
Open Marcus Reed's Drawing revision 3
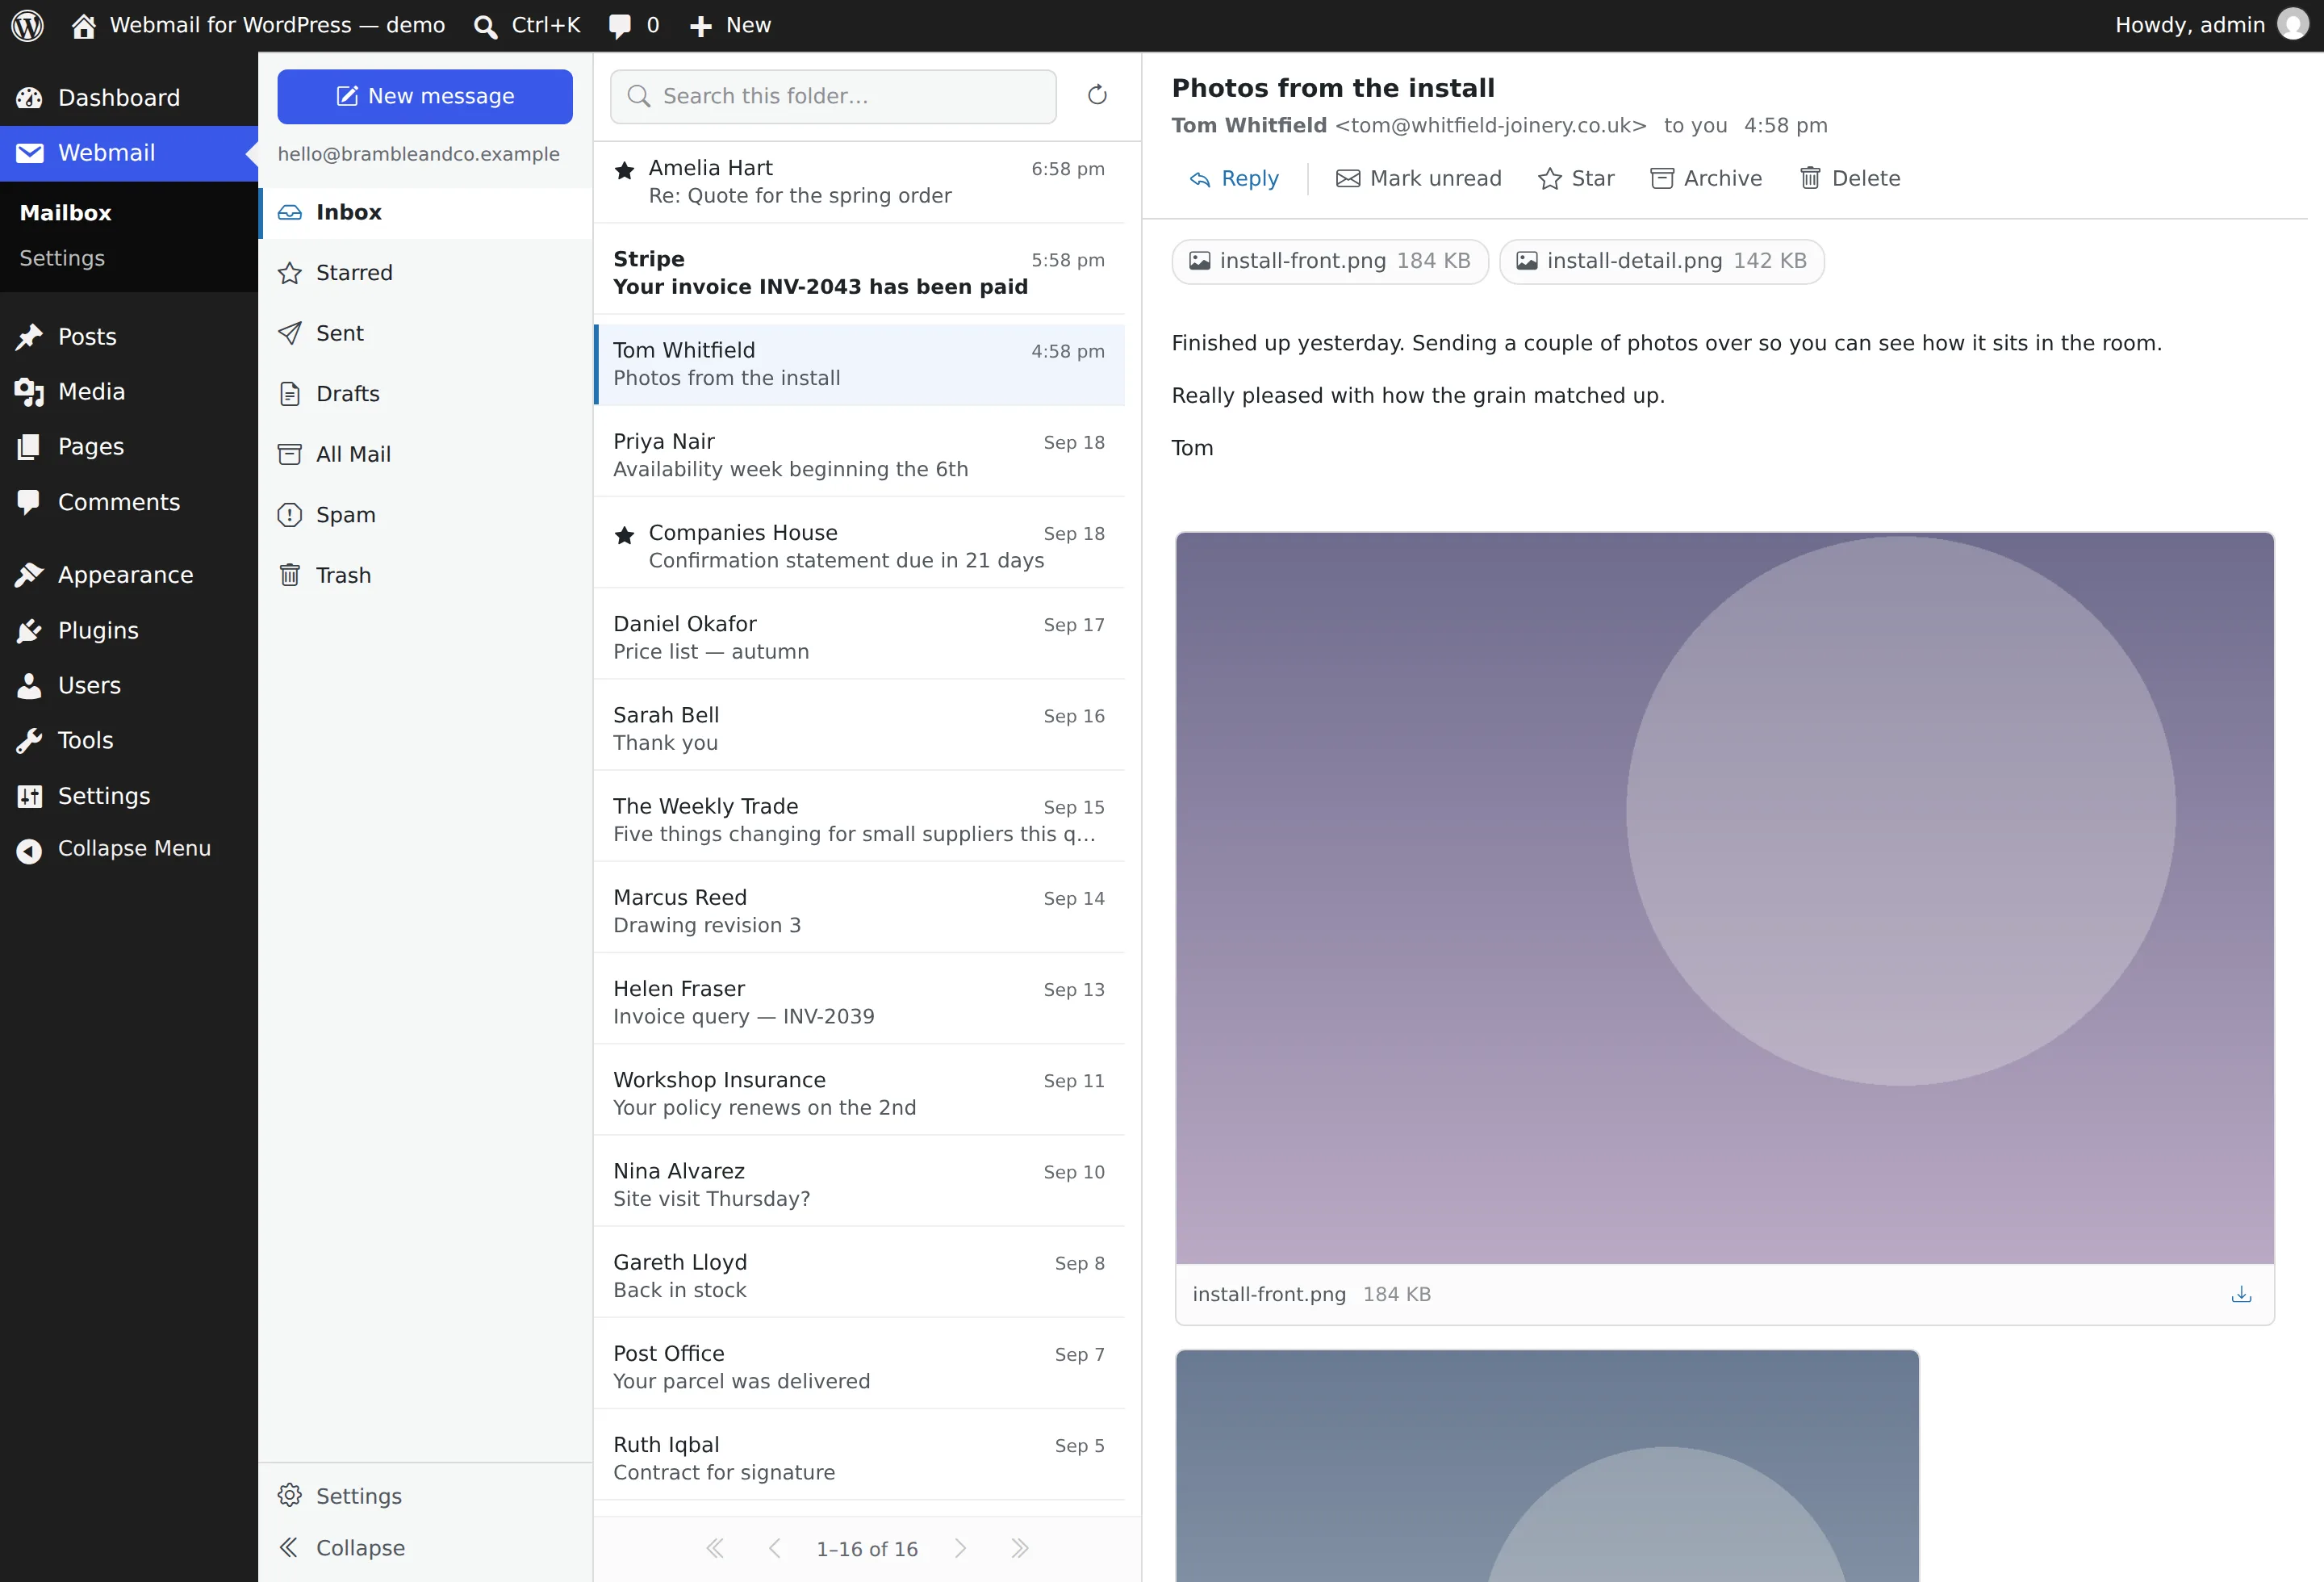pos(859,911)
